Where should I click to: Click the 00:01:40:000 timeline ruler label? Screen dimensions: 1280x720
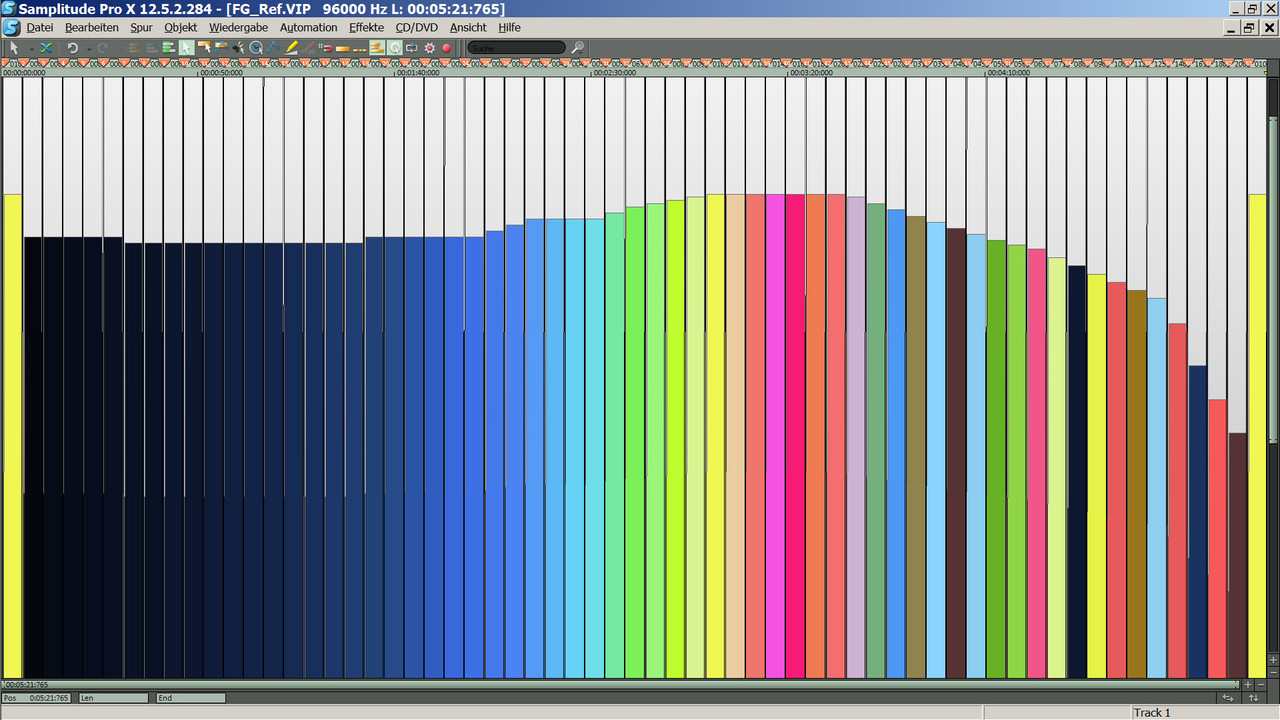[418, 73]
